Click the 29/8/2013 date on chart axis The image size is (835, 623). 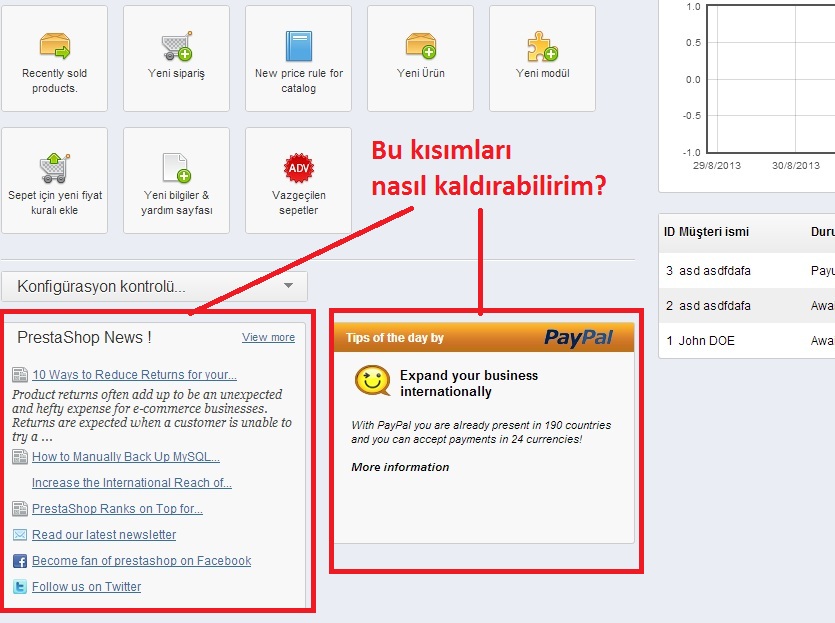point(717,166)
